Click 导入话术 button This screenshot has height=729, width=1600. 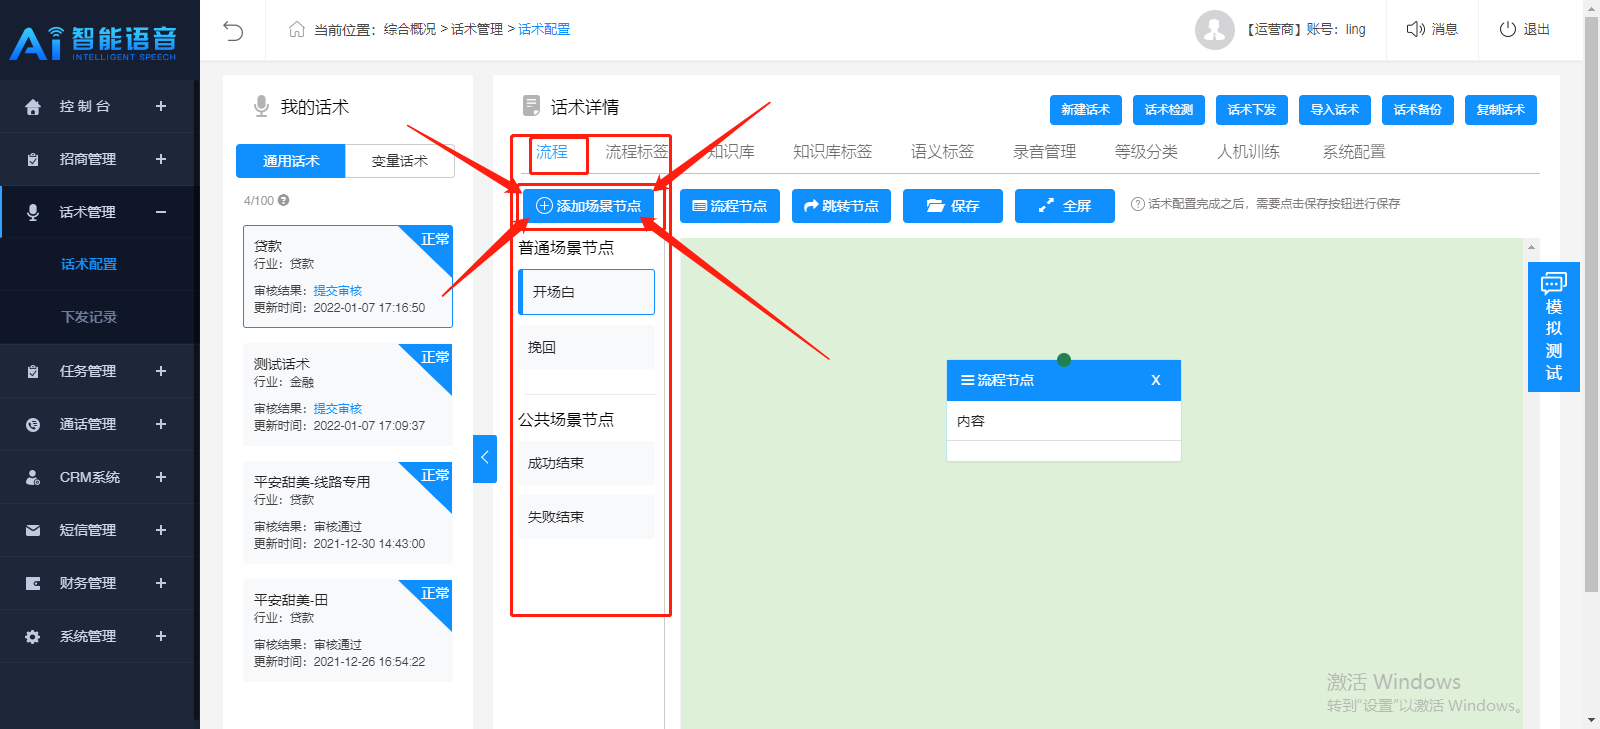tap(1335, 110)
